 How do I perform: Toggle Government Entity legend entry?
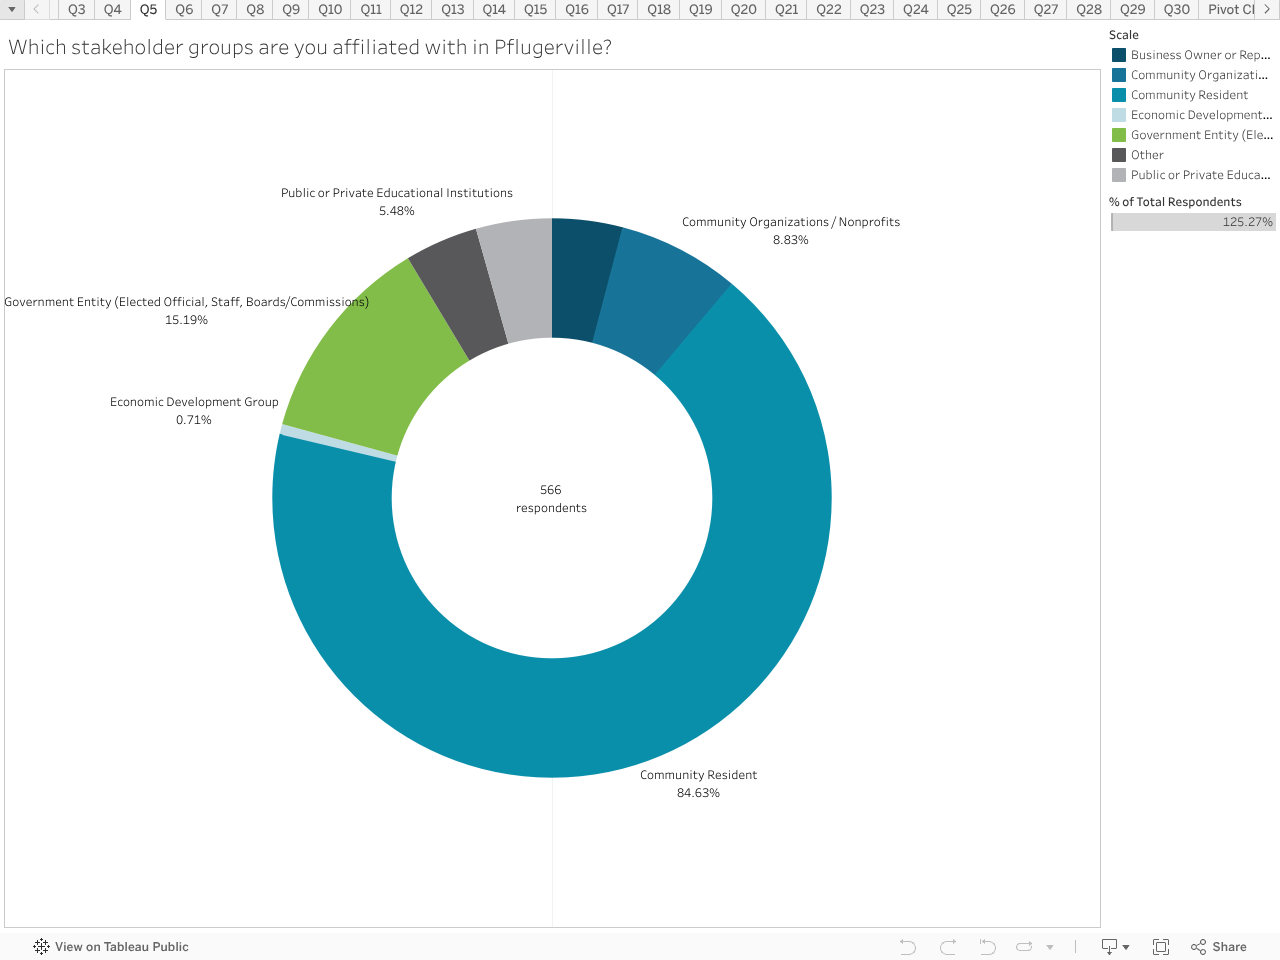pos(1201,135)
